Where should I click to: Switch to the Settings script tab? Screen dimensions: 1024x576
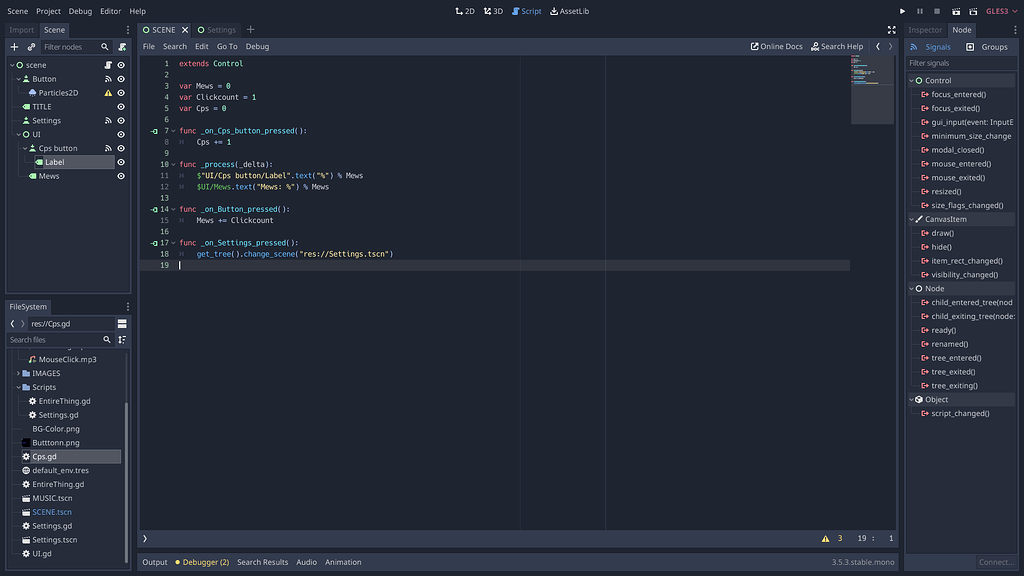point(222,29)
